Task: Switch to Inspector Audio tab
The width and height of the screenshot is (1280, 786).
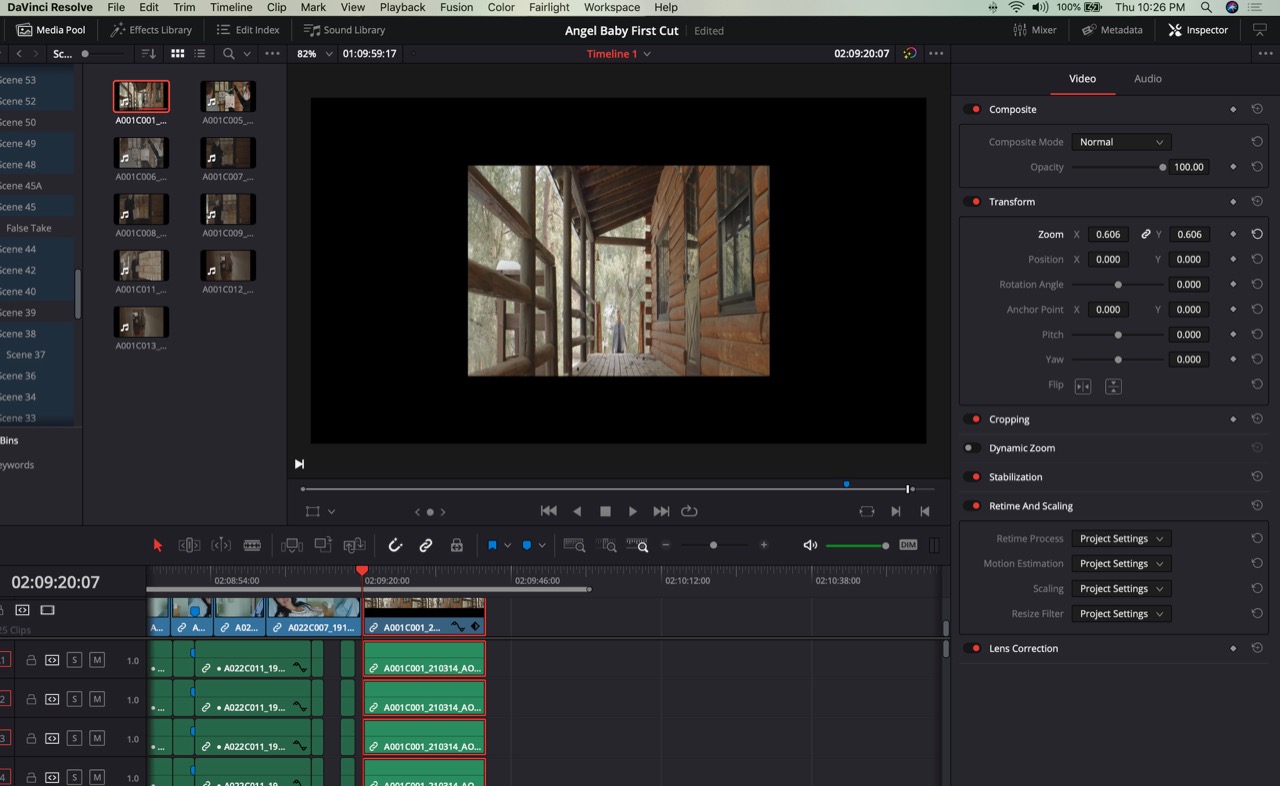Action: tap(1147, 78)
